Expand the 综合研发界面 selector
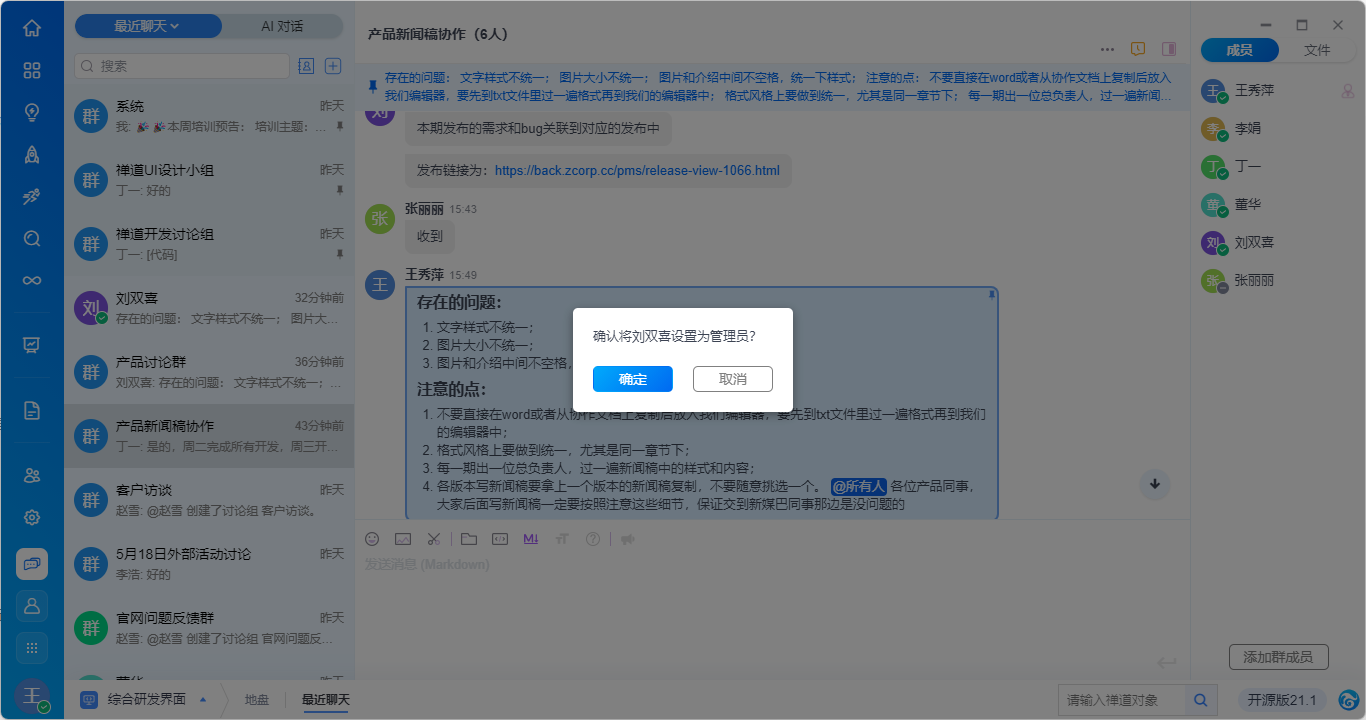The width and height of the screenshot is (1366, 720). click(147, 700)
